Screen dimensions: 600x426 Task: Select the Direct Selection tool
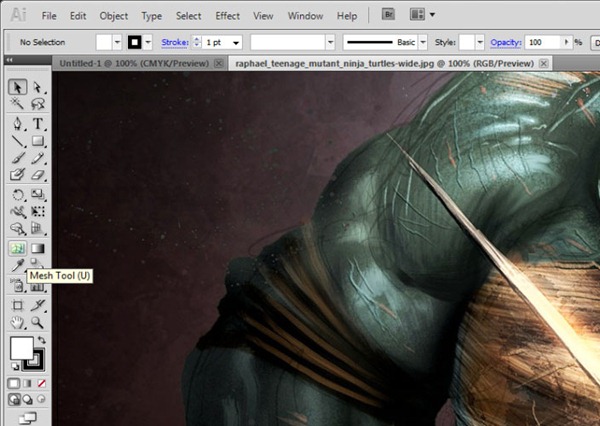coord(38,87)
